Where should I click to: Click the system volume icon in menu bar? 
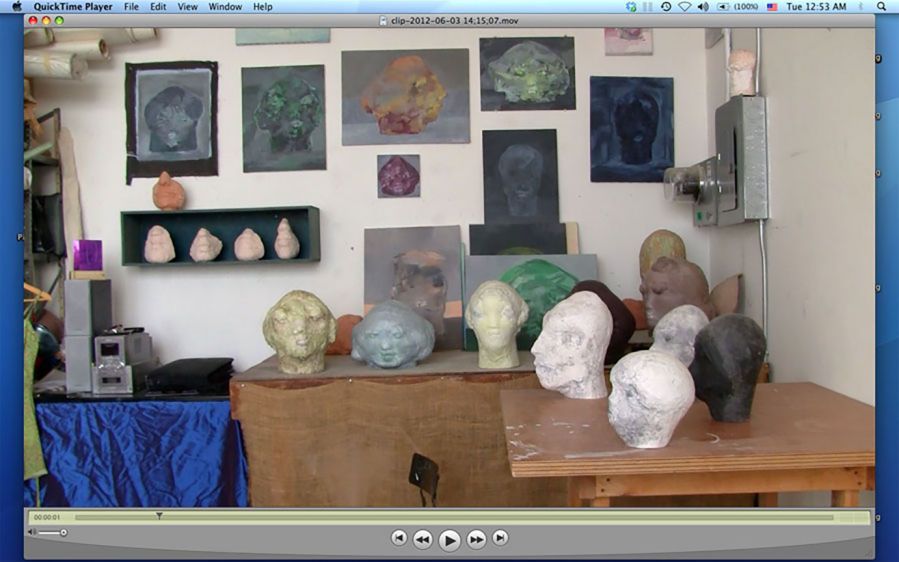(702, 7)
